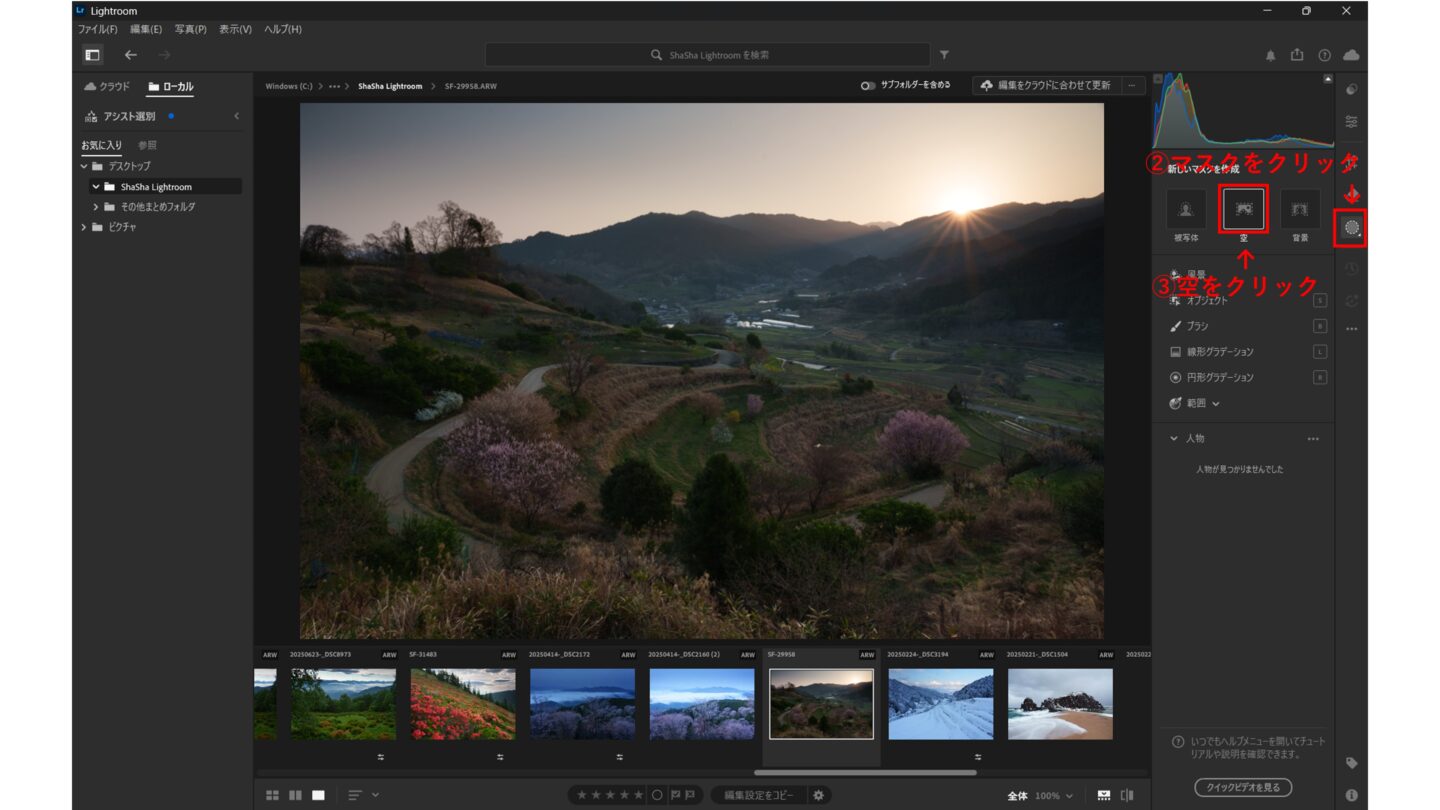The height and width of the screenshot is (810, 1440).
Task: Click the share/export icon
Action: pos(1297,55)
